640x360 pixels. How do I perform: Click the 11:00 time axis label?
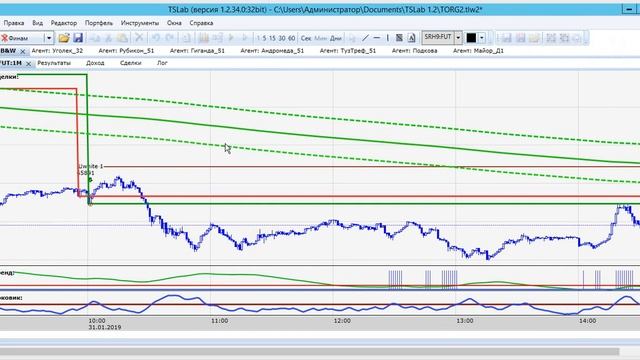pyautogui.click(x=220, y=321)
